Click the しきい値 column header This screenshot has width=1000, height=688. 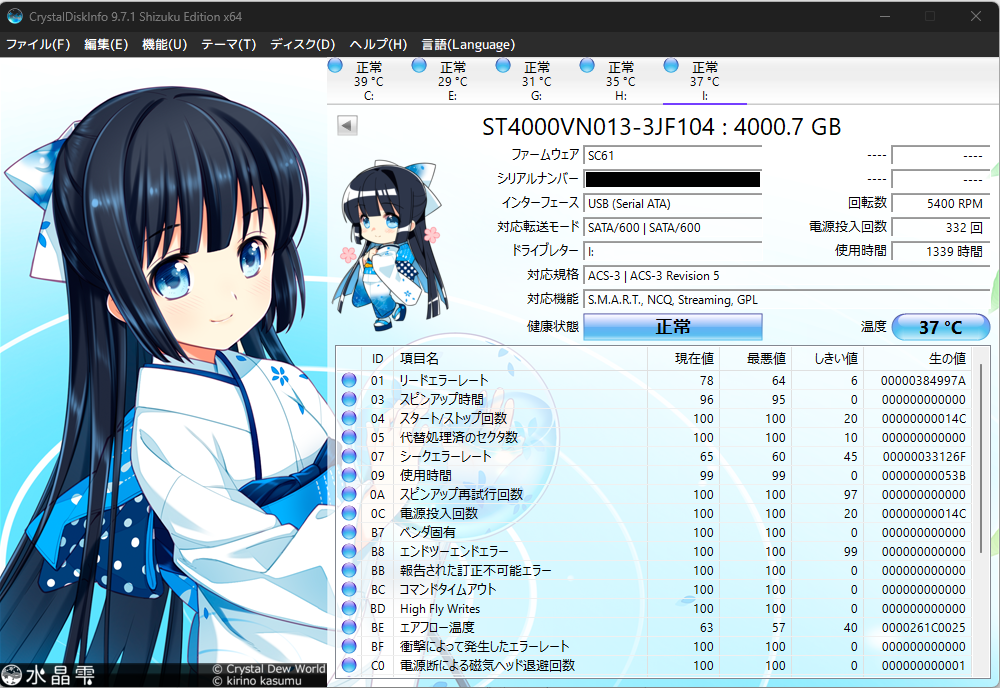point(828,358)
